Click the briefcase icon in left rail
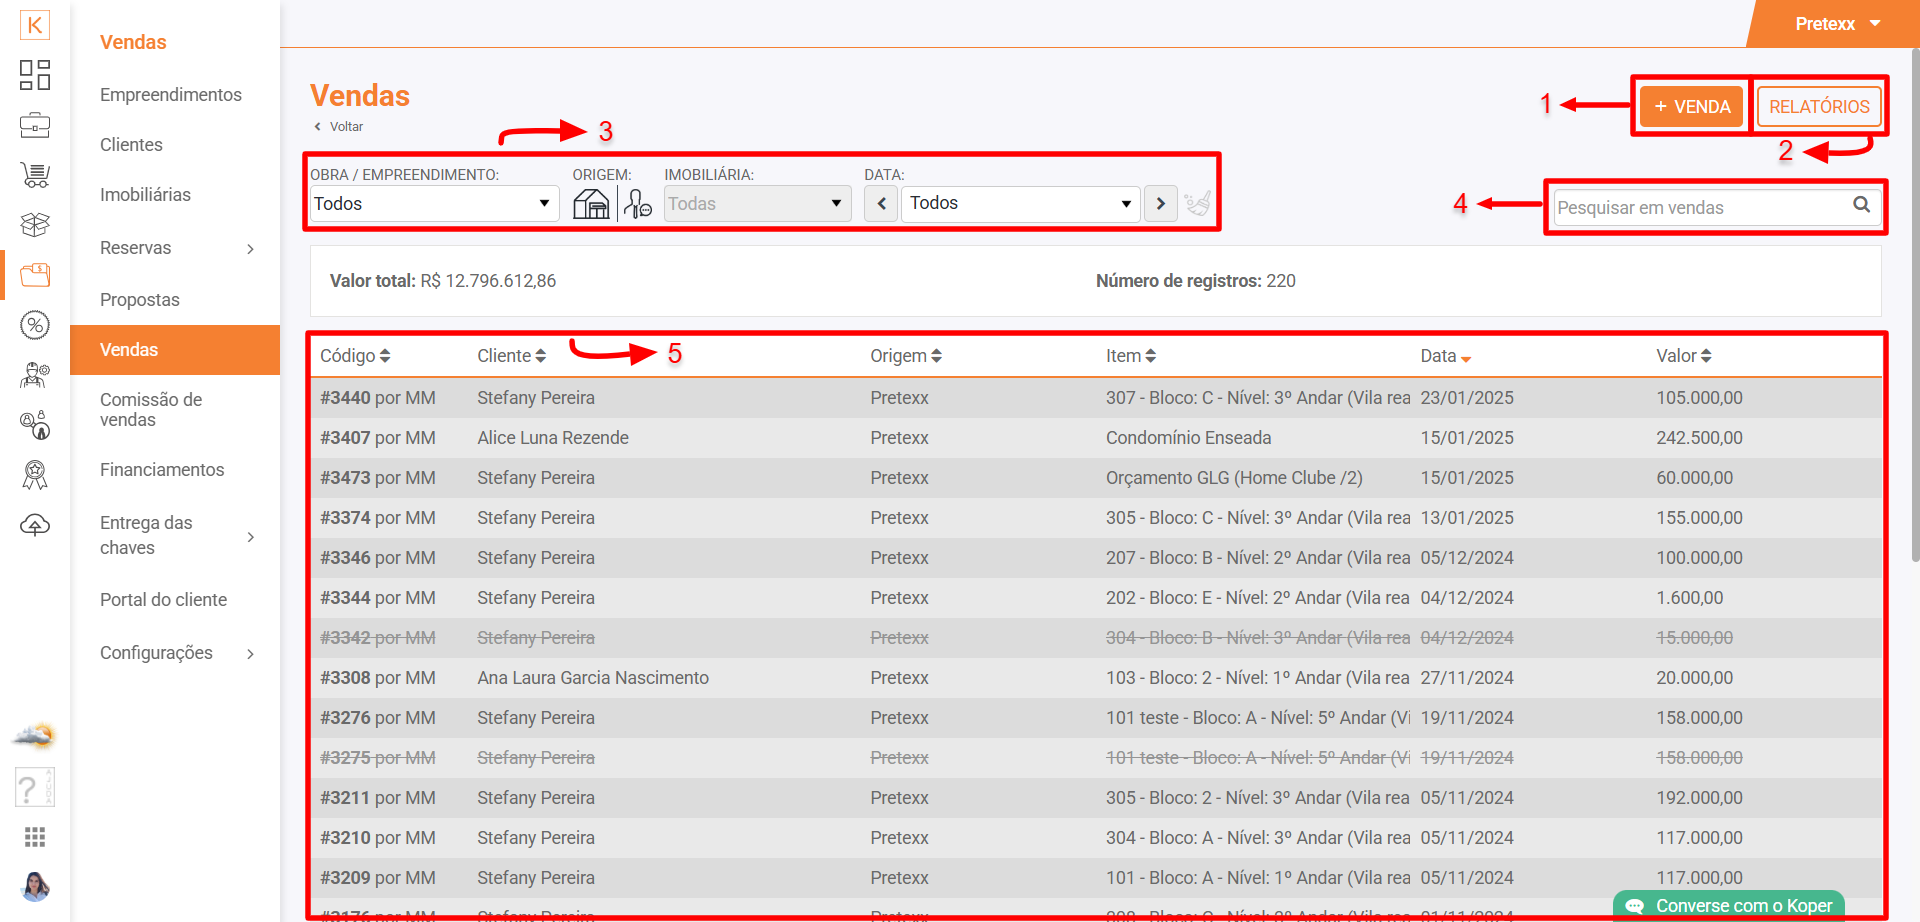Viewport: 1920px width, 922px height. (x=35, y=125)
